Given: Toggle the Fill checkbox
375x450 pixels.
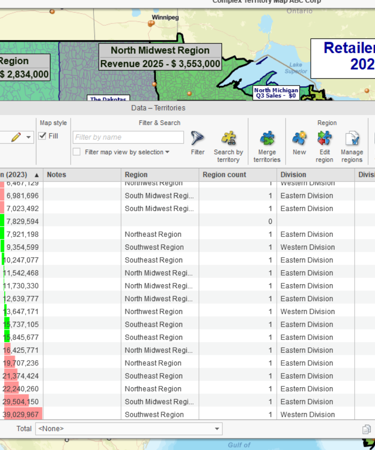Looking at the screenshot, I should tap(42, 136).
